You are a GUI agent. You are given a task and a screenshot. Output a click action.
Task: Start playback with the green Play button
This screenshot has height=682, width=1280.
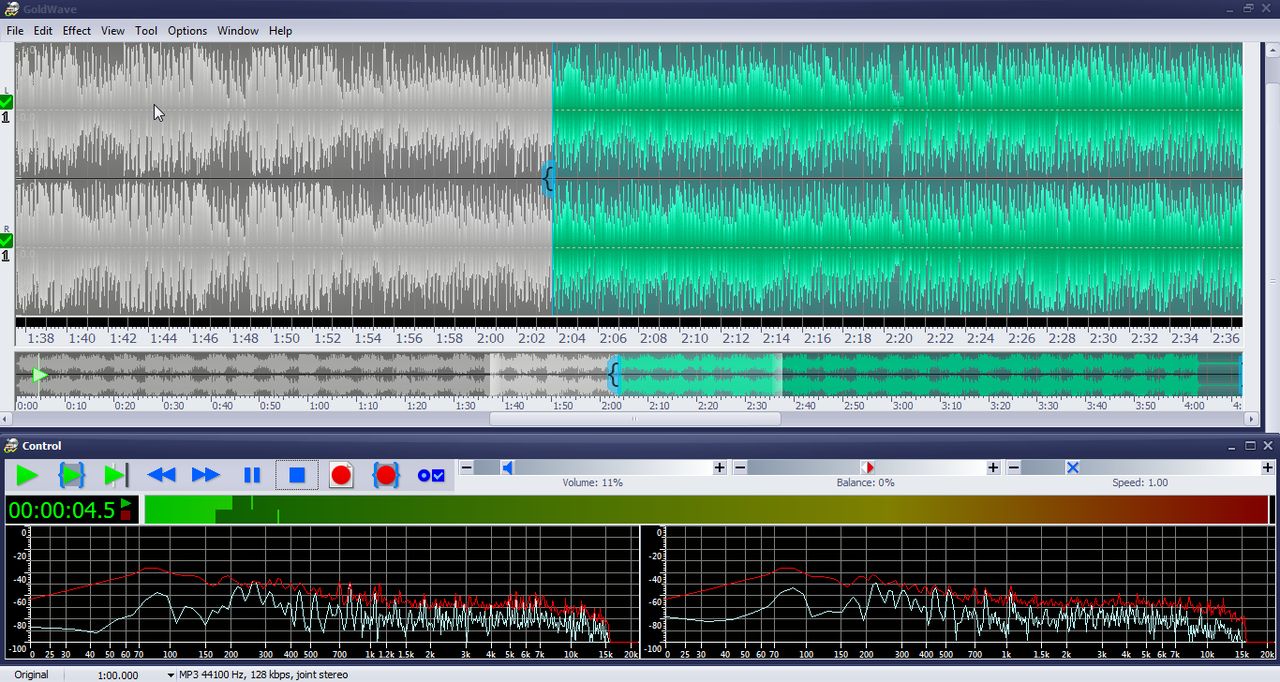[27, 476]
